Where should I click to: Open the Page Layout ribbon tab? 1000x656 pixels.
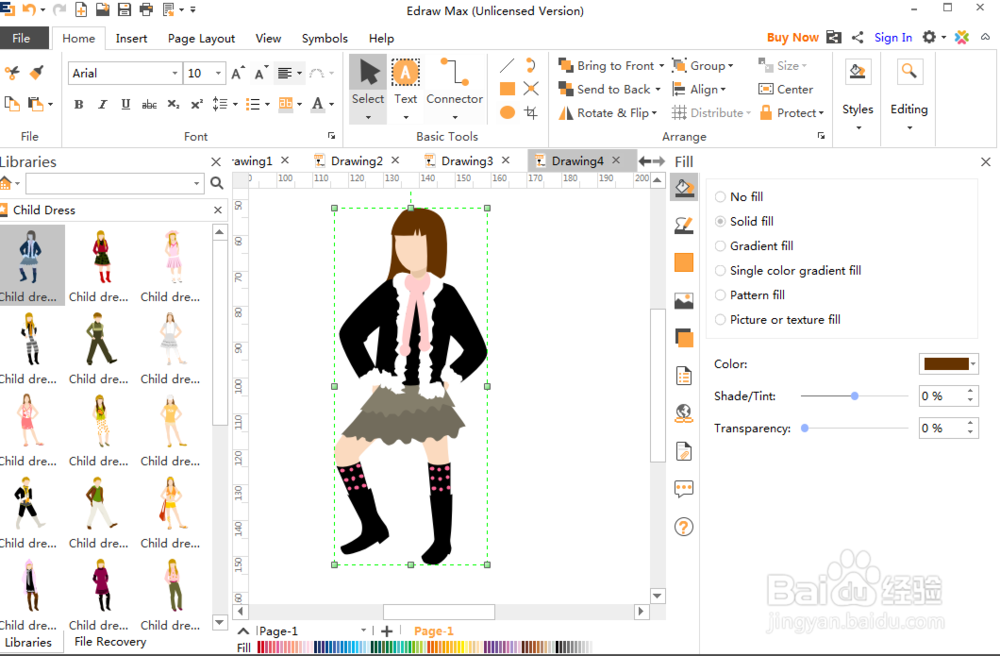(201, 39)
